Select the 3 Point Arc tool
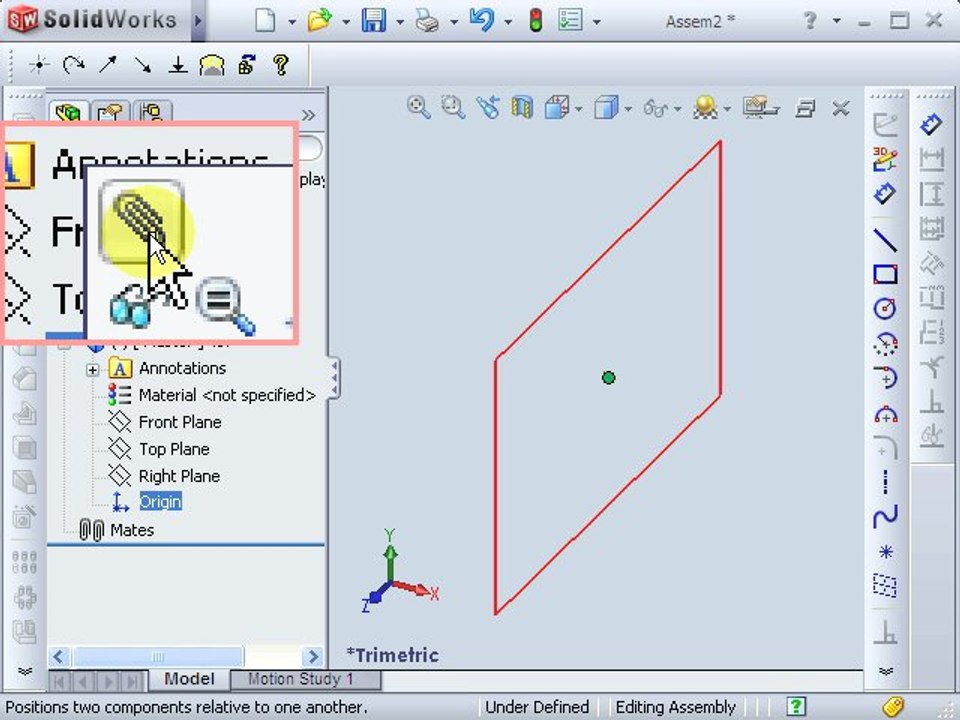Screen dimensions: 960x720 click(885, 413)
